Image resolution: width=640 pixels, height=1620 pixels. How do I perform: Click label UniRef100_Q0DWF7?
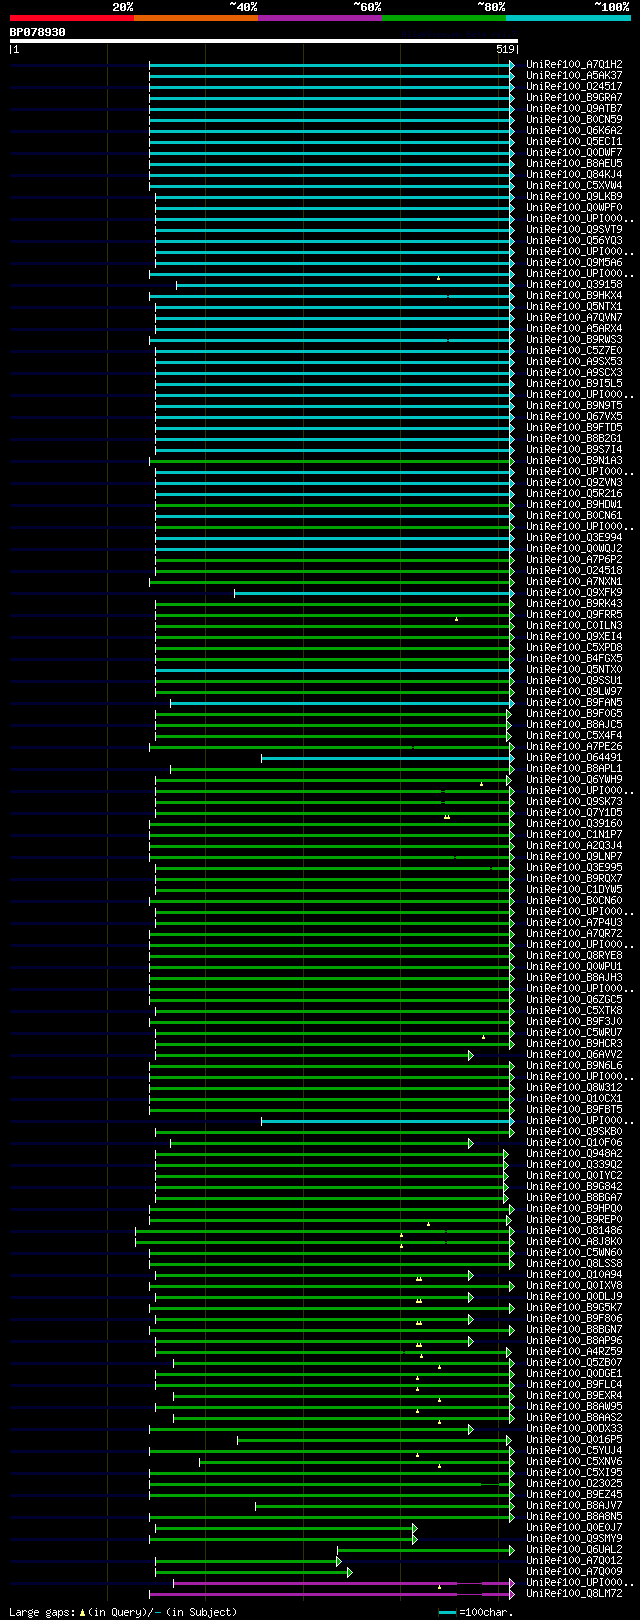click(x=575, y=153)
